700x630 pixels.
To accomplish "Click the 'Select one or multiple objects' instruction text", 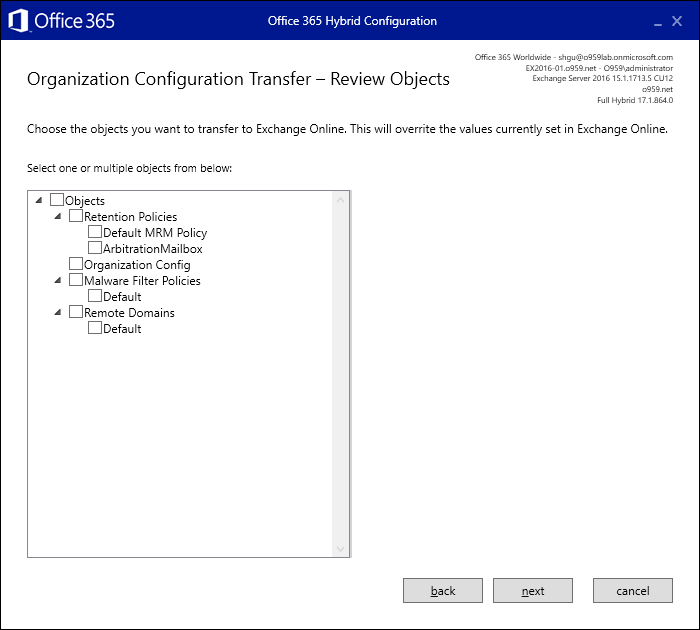I will point(129,168).
